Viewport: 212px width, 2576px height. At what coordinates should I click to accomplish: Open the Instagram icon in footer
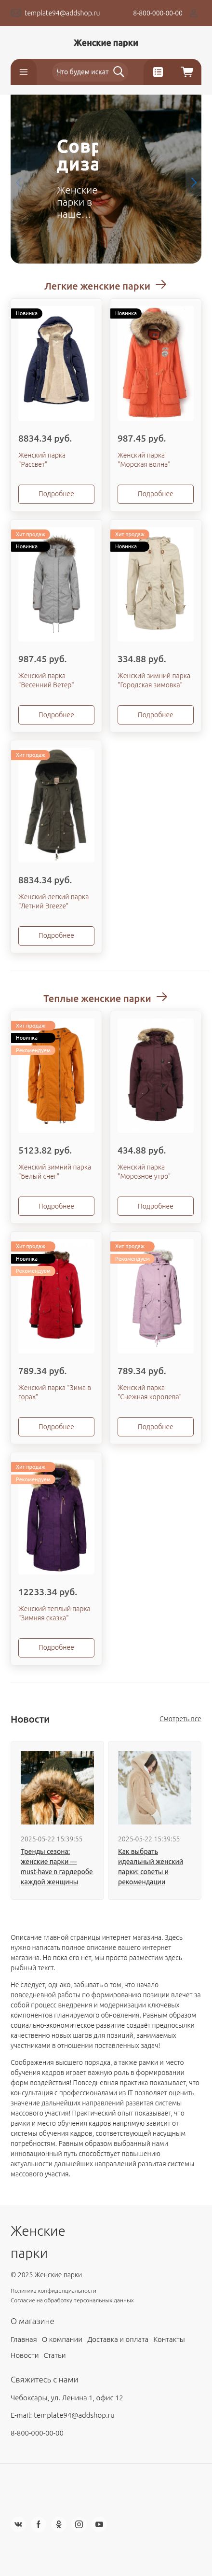click(x=79, y=2524)
